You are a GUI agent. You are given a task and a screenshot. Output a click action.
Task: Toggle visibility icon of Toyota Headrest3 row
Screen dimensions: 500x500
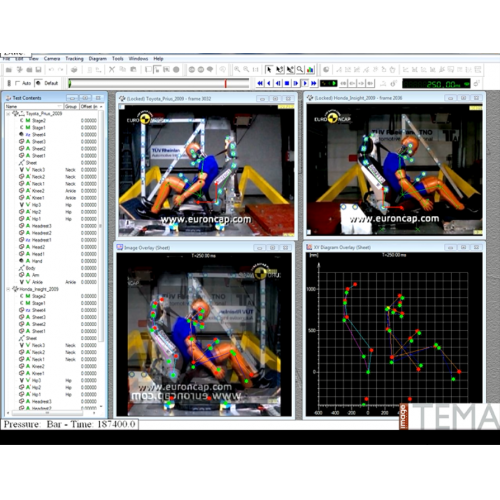tap(21, 226)
